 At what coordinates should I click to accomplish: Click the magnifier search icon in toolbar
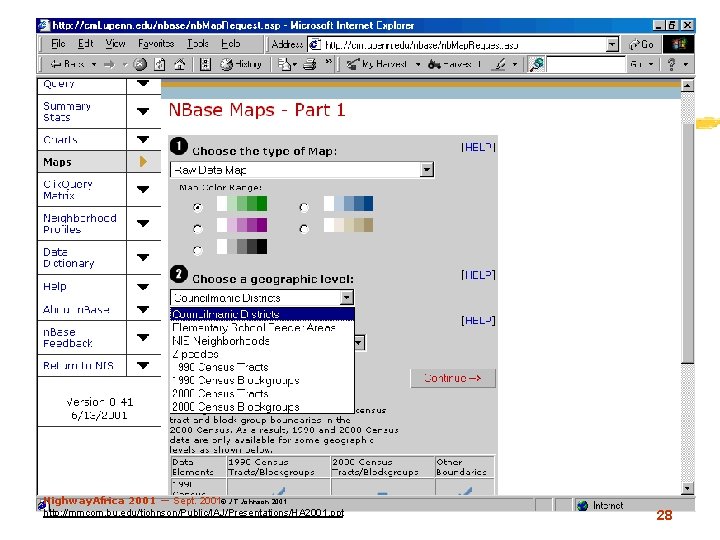coord(536,64)
